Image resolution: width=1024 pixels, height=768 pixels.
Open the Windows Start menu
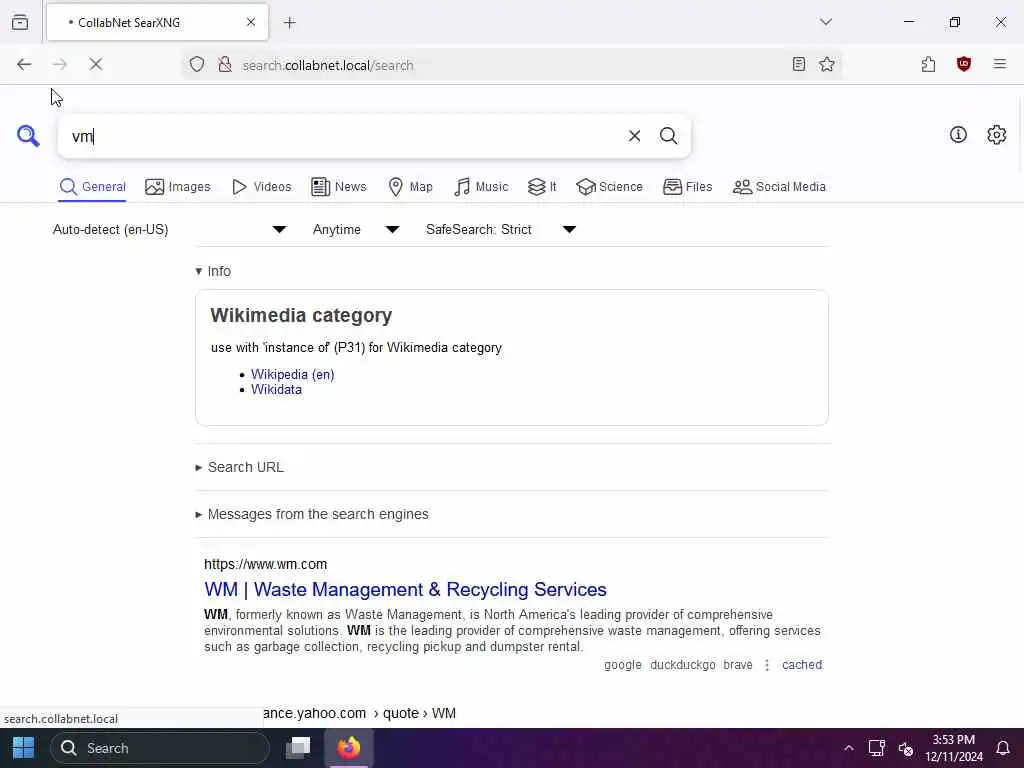pyautogui.click(x=24, y=748)
